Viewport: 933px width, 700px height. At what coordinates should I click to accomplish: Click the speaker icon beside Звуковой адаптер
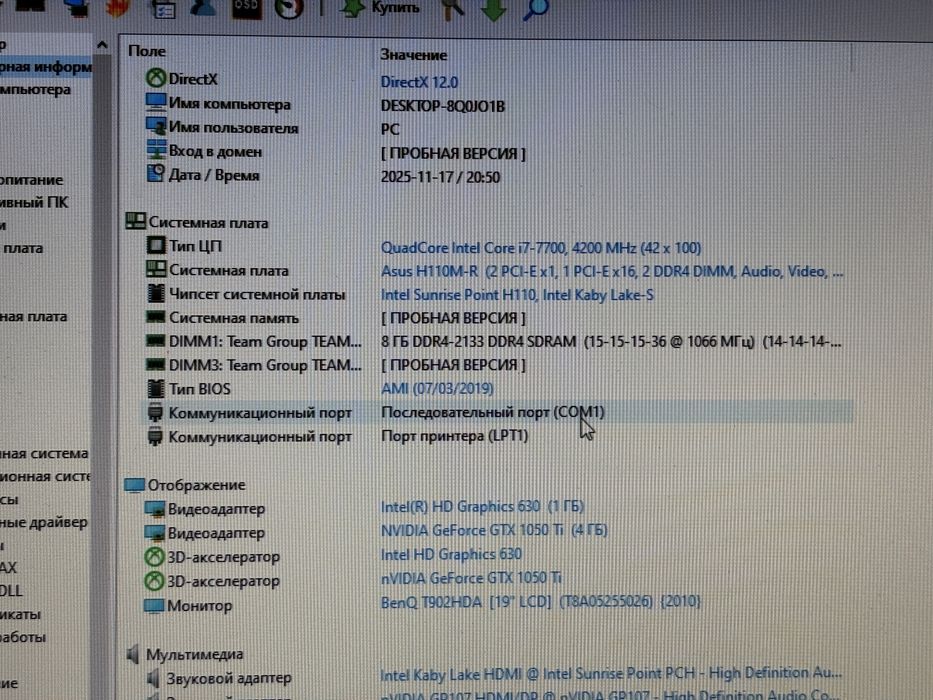(x=153, y=678)
